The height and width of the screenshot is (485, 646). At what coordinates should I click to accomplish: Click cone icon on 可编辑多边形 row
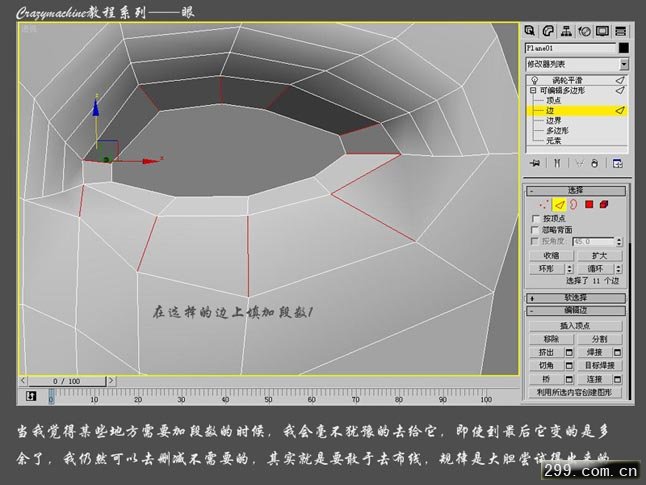(x=620, y=90)
